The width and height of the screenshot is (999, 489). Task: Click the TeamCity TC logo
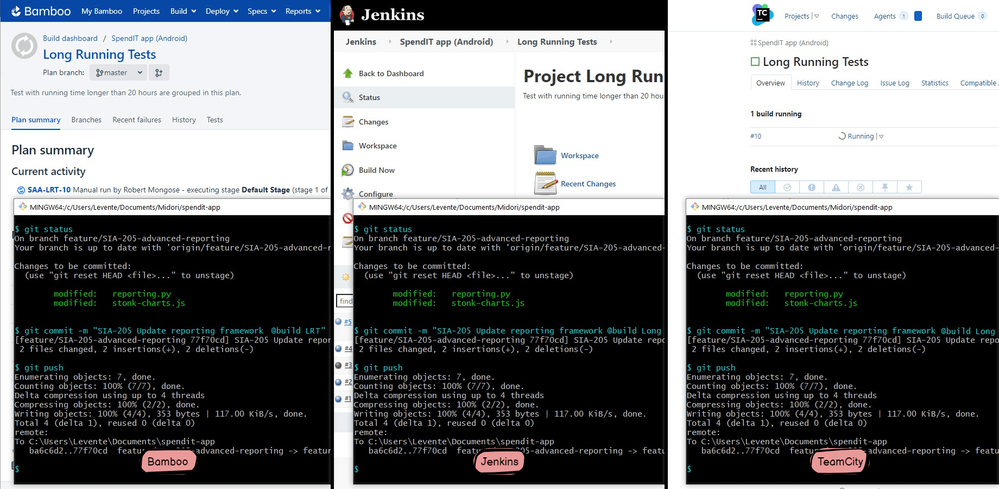click(x=762, y=15)
